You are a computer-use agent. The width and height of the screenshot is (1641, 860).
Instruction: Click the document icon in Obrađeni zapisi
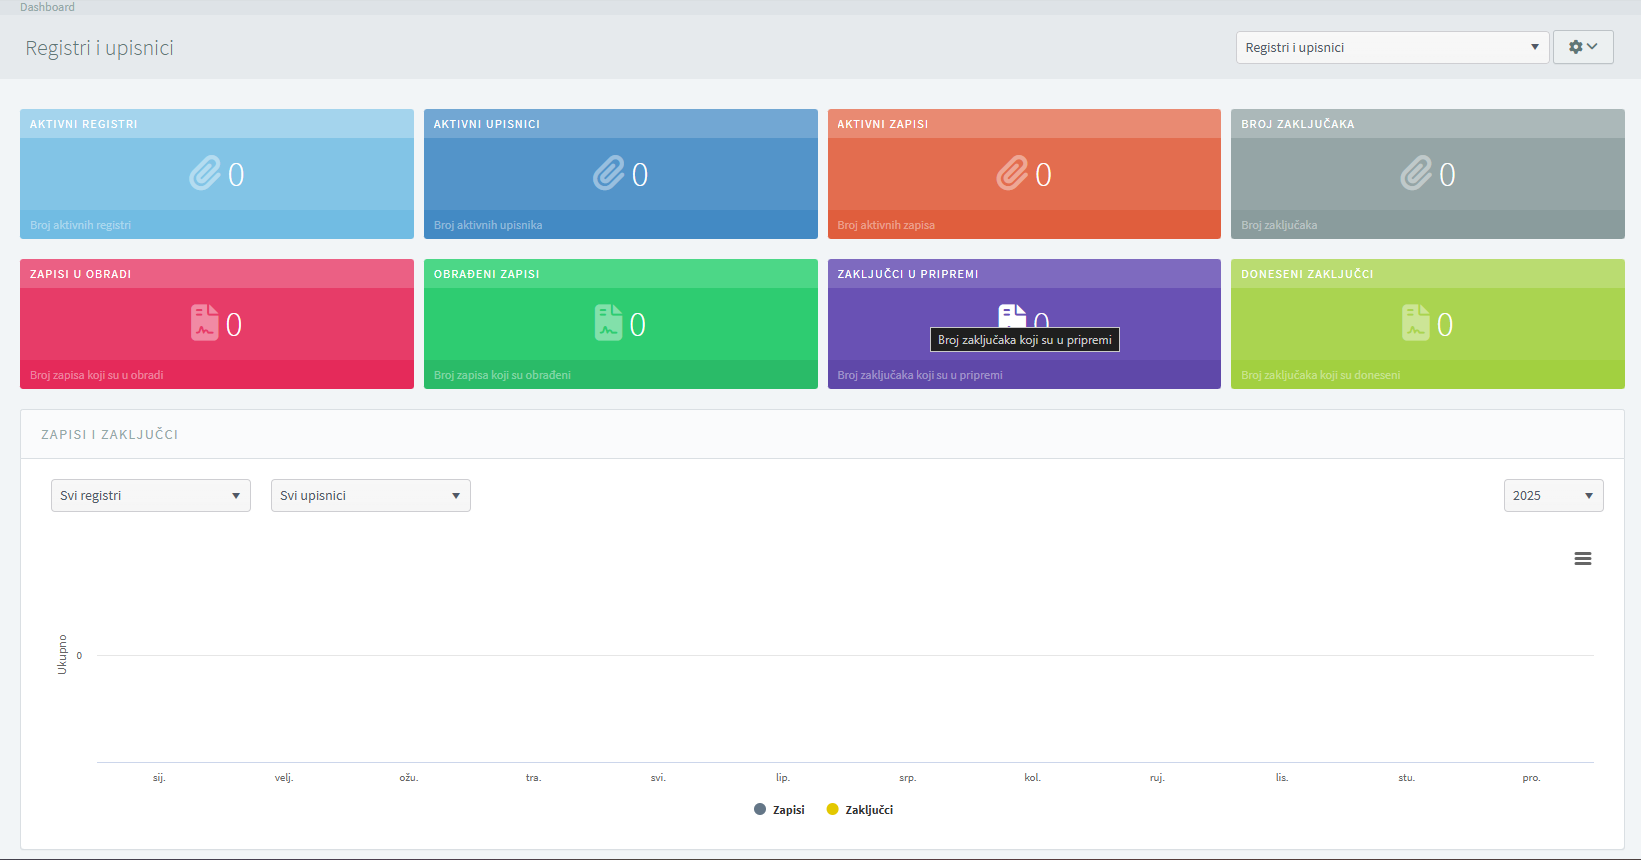pyautogui.click(x=609, y=323)
